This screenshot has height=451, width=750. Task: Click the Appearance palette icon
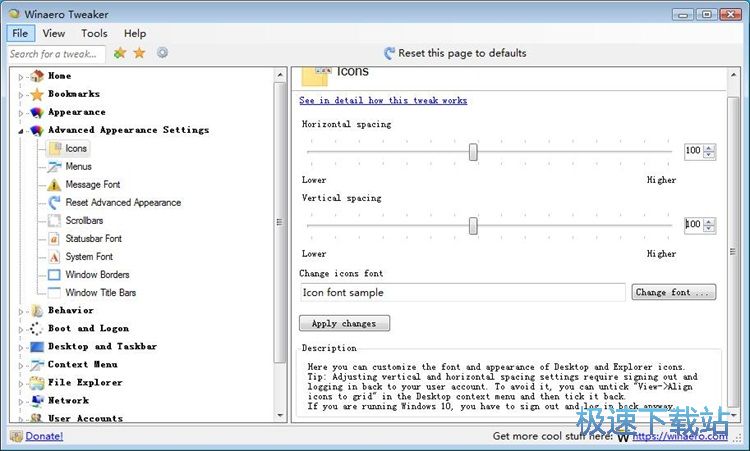coord(37,112)
